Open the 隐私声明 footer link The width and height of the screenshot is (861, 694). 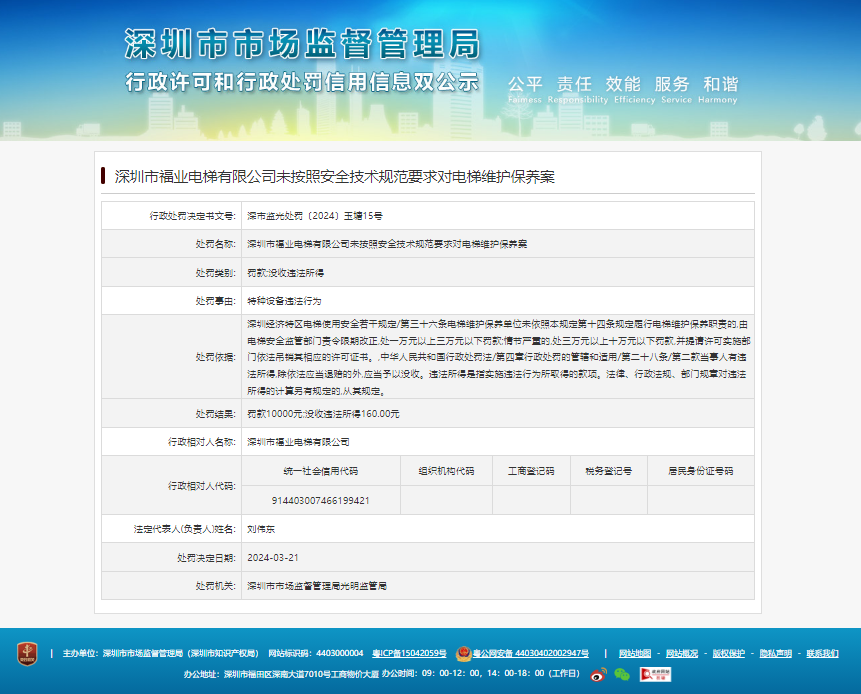pyautogui.click(x=775, y=653)
